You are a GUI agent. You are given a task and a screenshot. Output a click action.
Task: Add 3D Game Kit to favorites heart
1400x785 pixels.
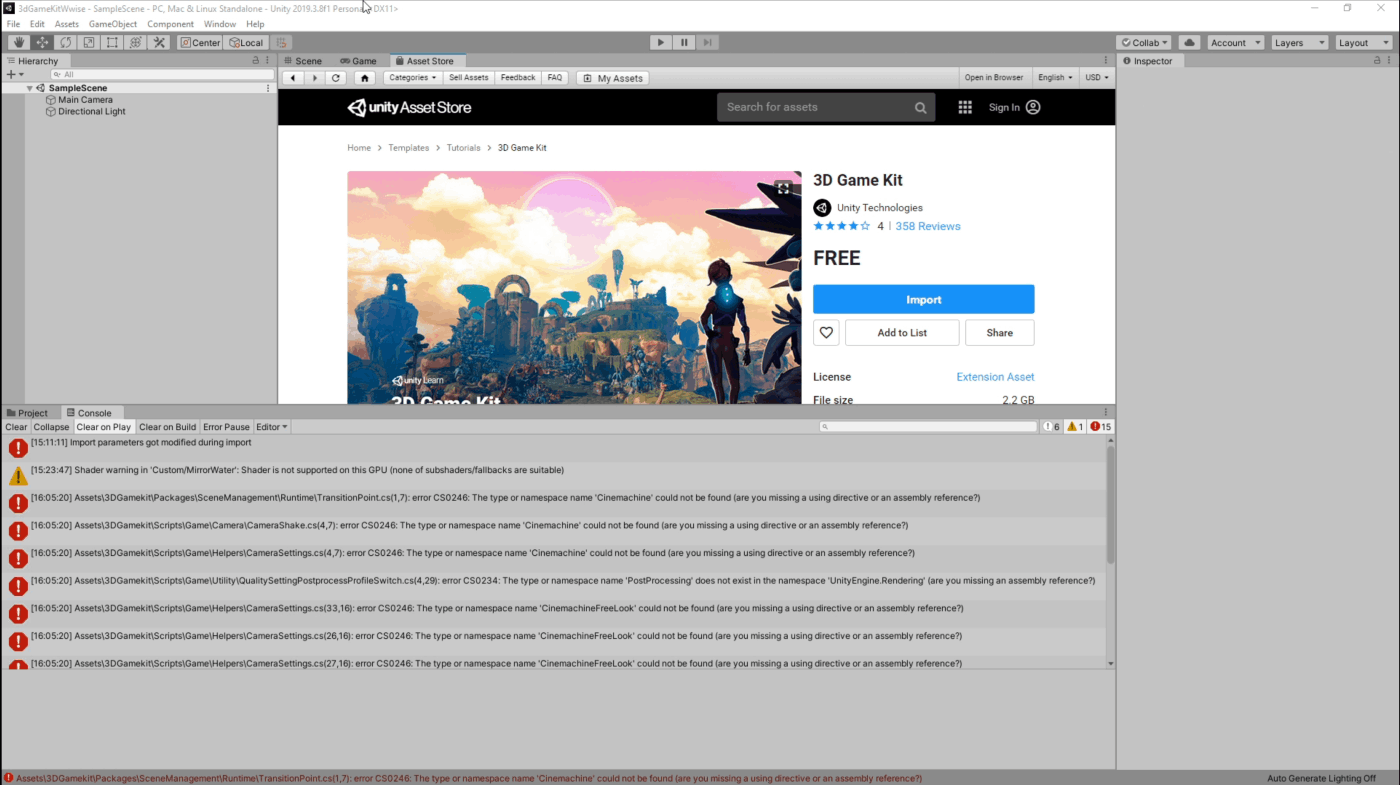(826, 333)
